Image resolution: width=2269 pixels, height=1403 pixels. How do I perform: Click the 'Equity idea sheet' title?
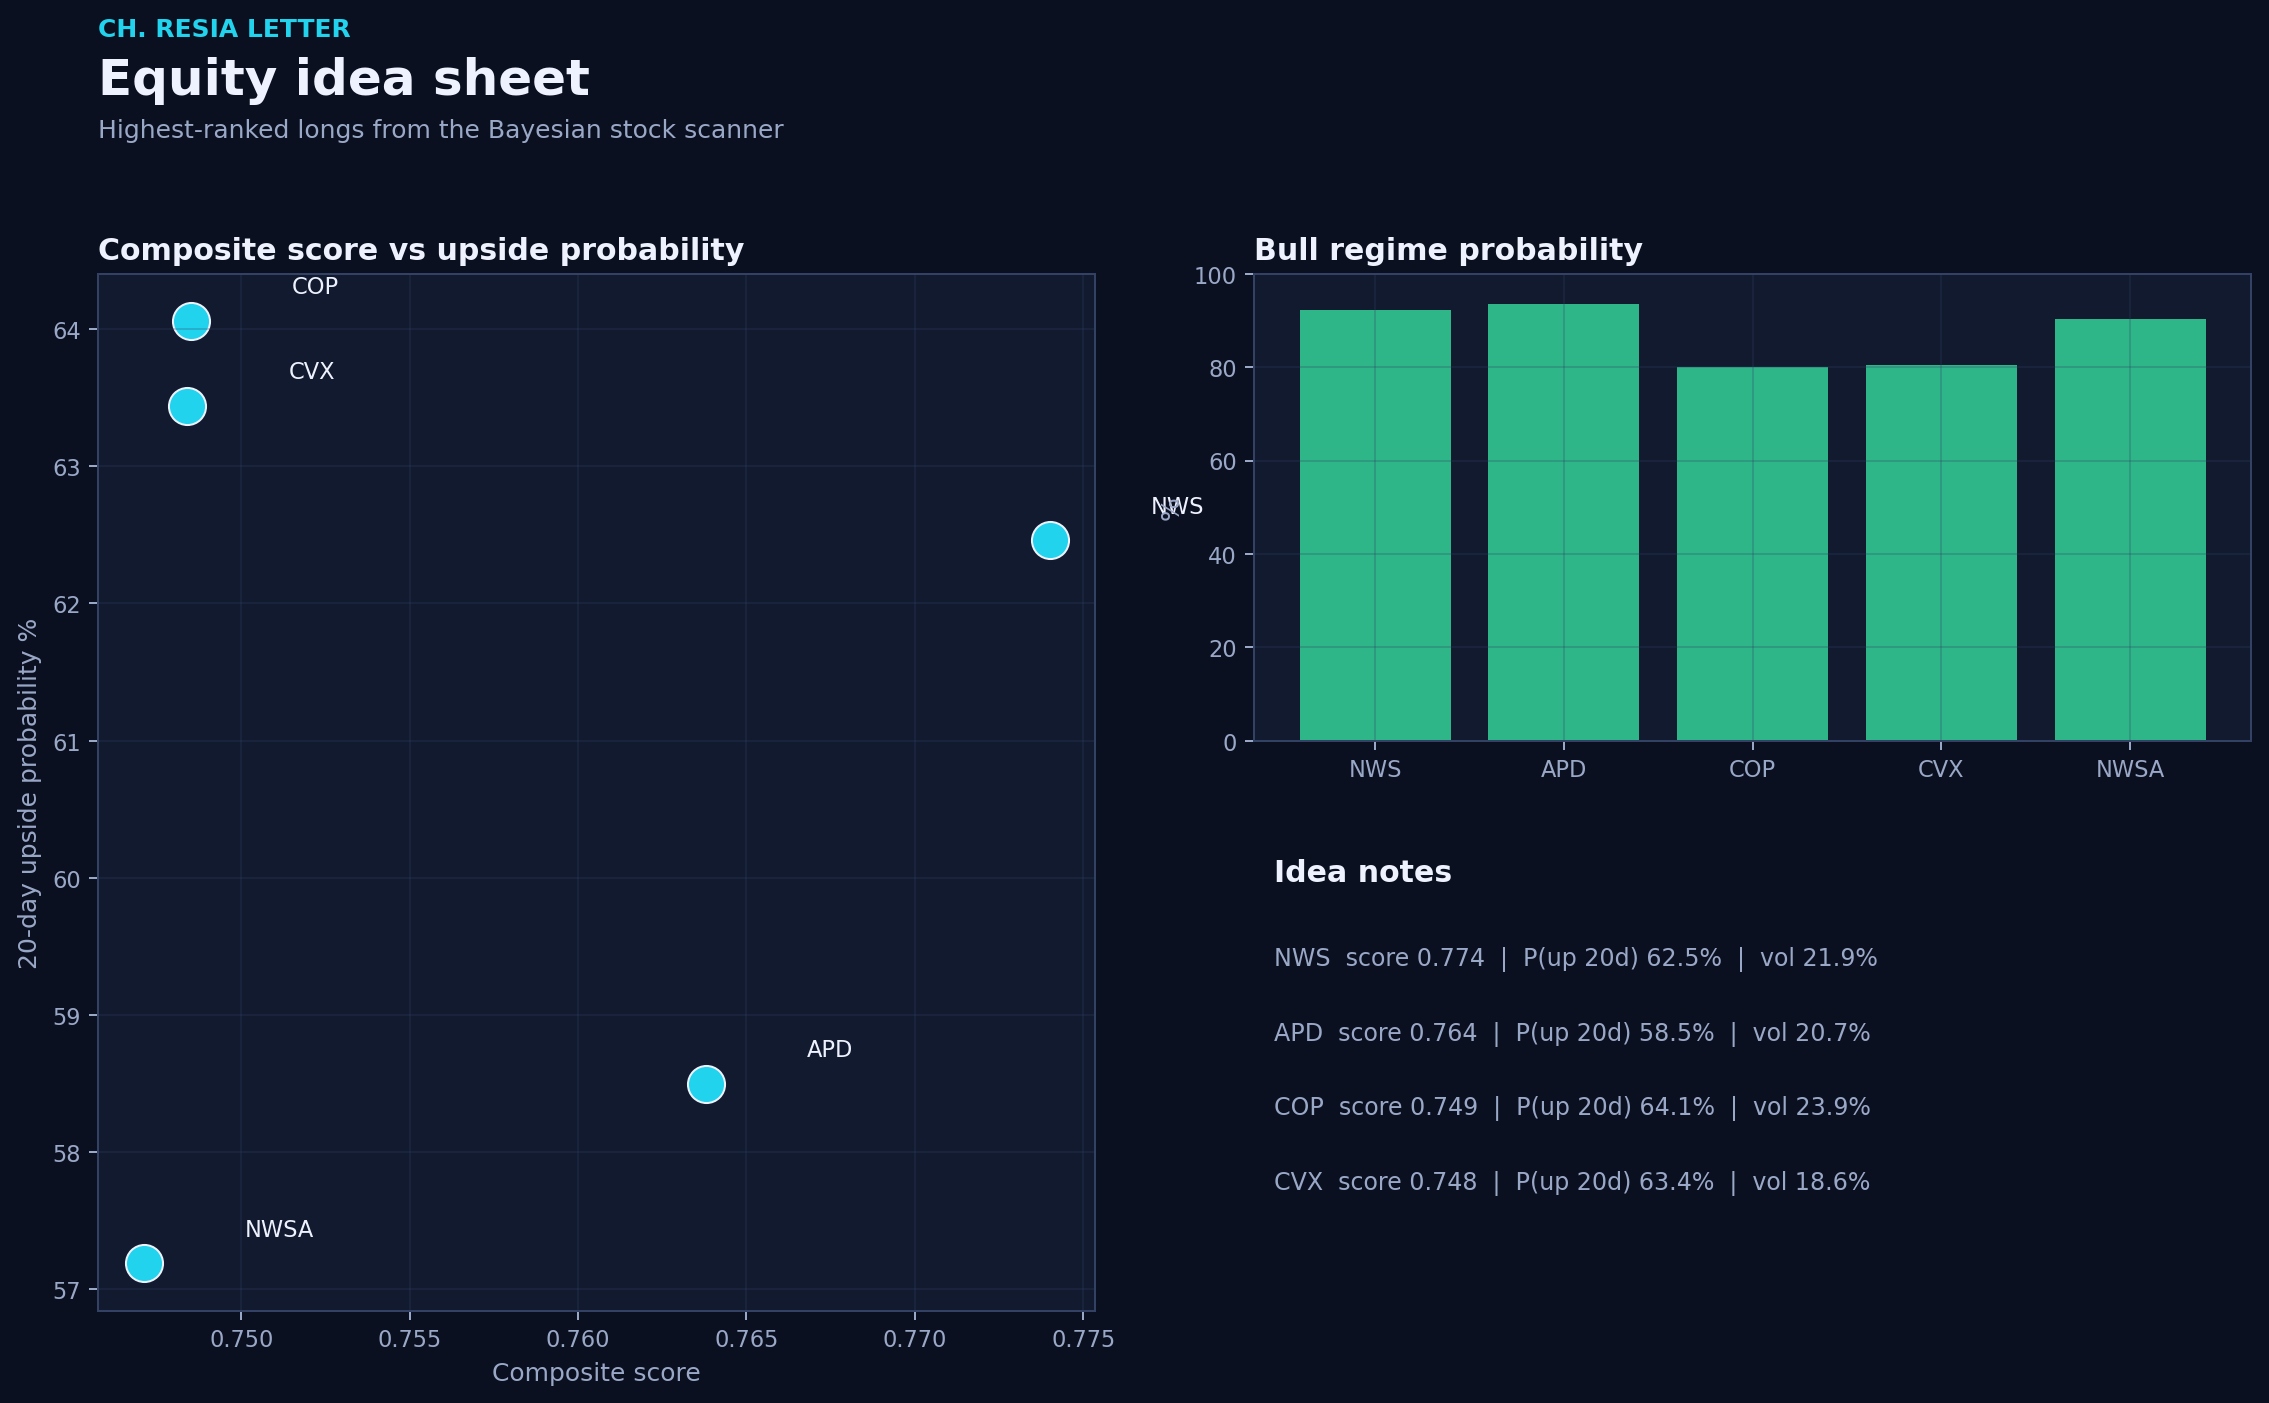[x=344, y=79]
